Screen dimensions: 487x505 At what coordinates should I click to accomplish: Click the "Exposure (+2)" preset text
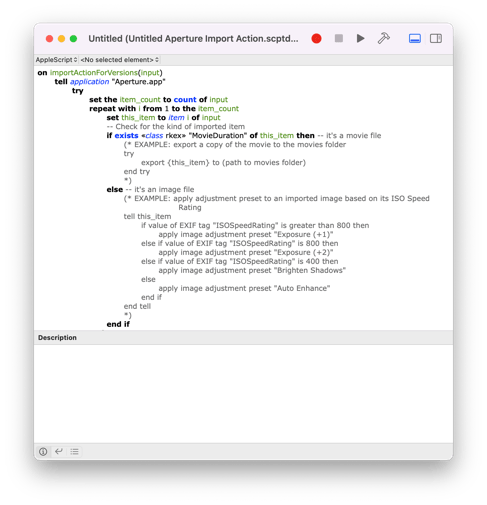pos(305,252)
